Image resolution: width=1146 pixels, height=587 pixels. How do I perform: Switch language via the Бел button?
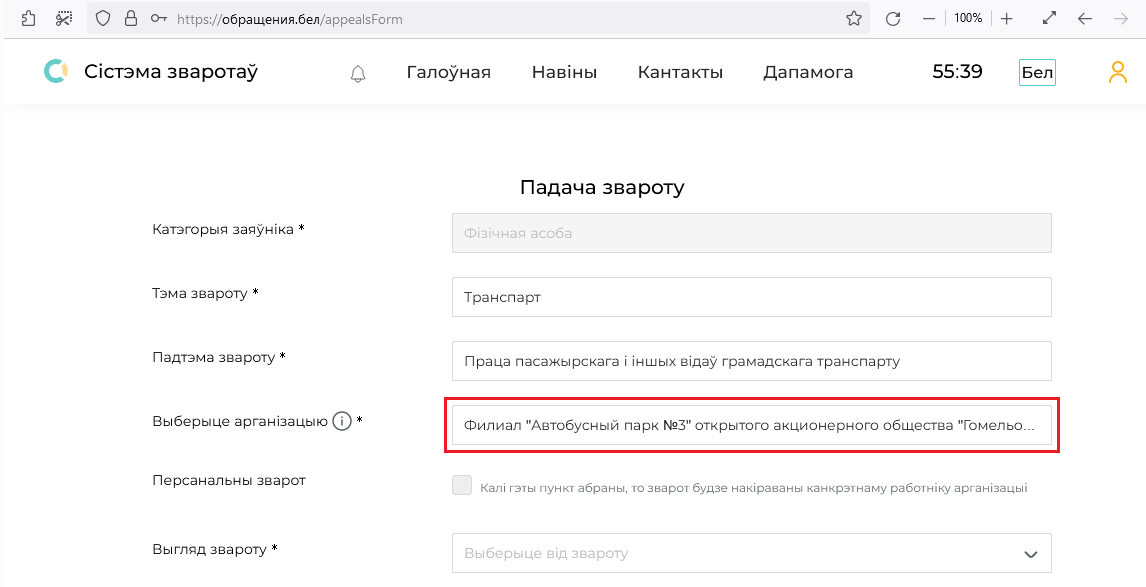pos(1037,72)
